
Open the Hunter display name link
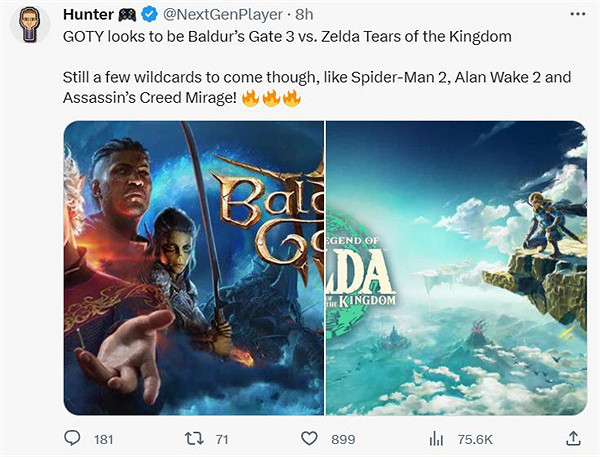(88, 15)
